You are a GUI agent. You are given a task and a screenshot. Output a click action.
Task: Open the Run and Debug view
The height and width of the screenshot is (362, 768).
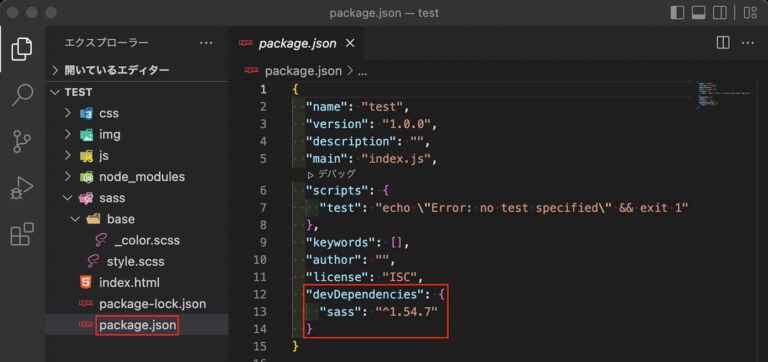pos(22,188)
